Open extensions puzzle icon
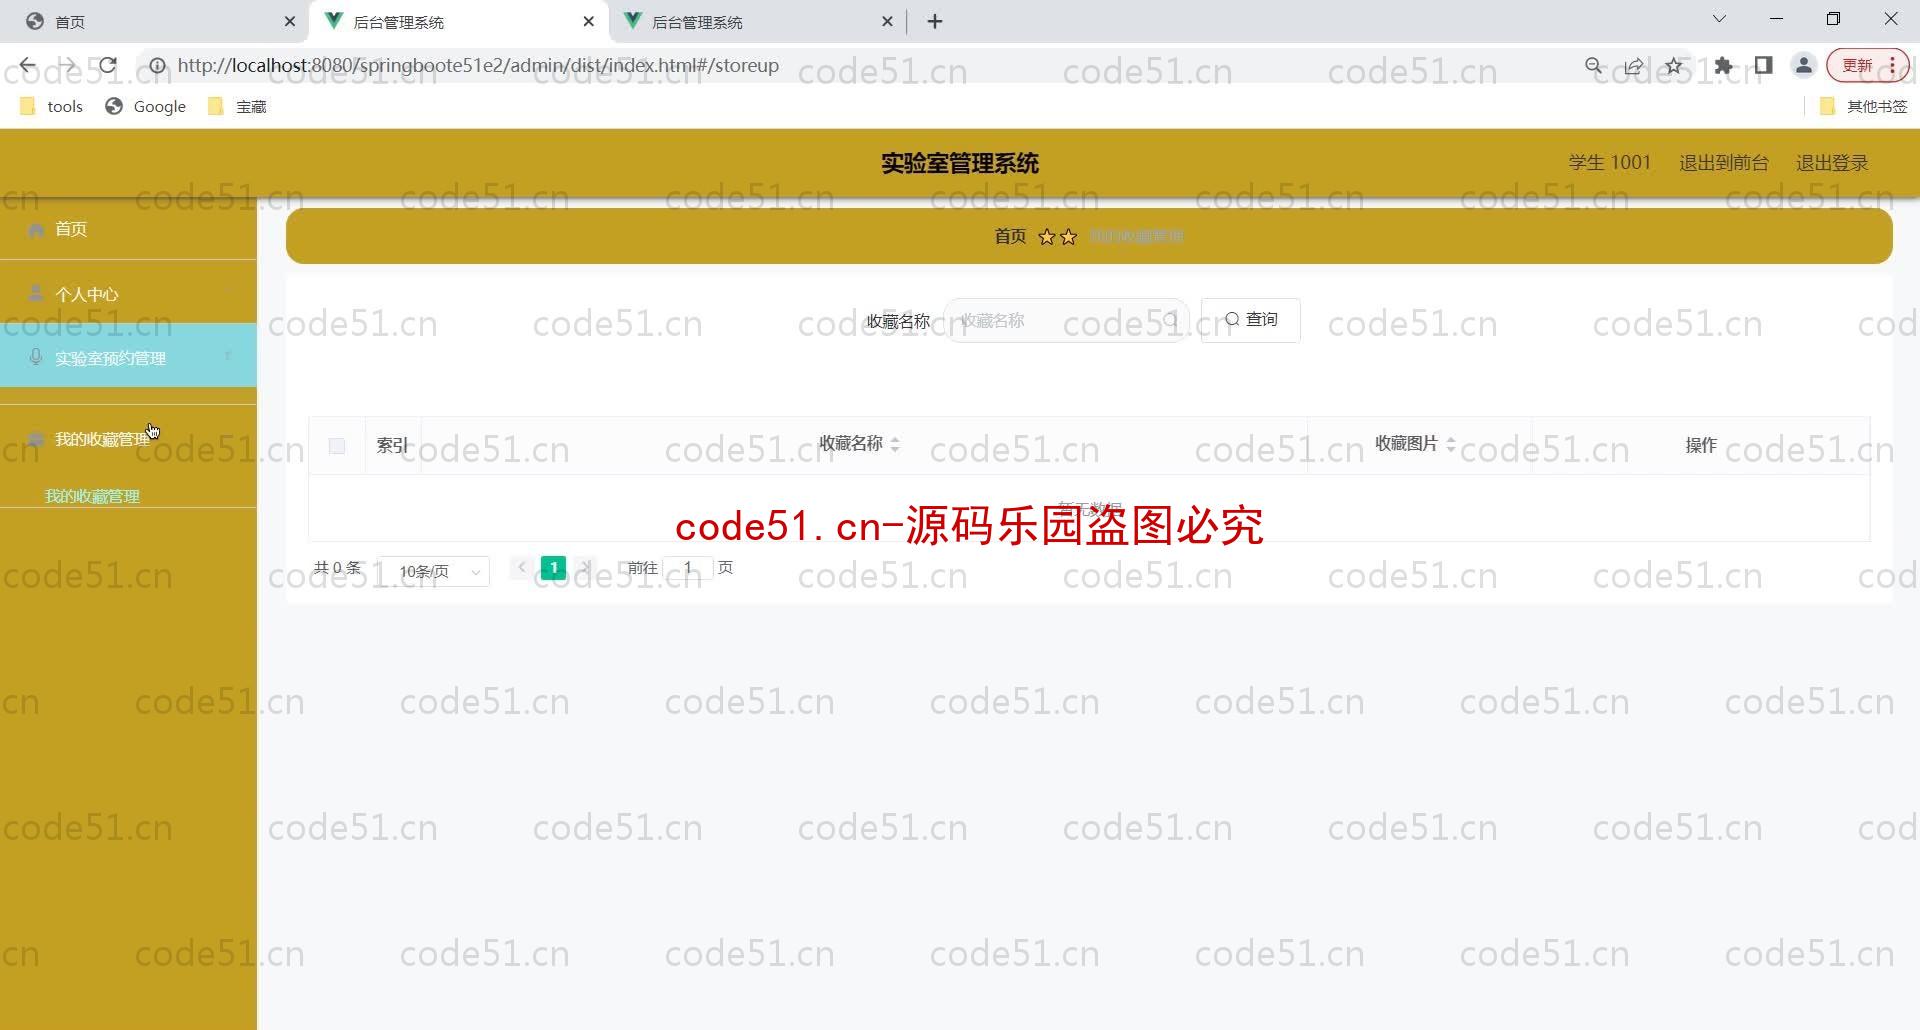 pyautogui.click(x=1723, y=66)
